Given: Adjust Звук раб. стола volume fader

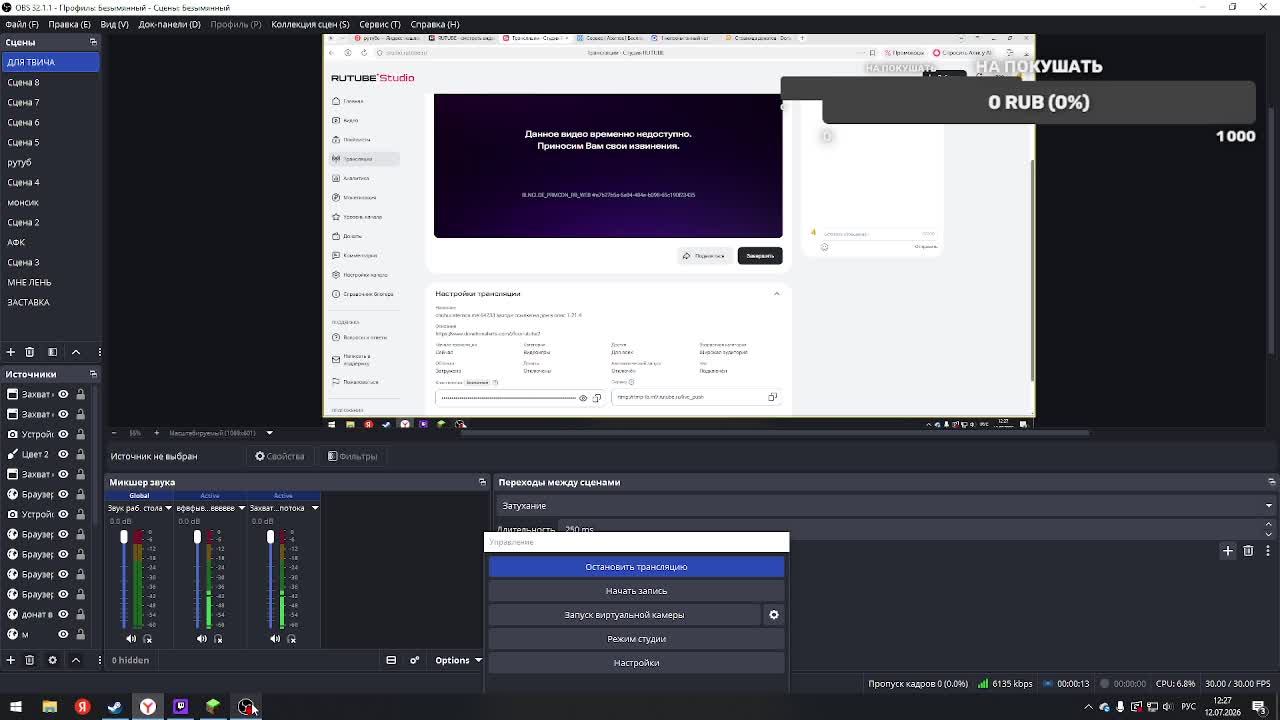Looking at the screenshot, I should click(x=124, y=538).
